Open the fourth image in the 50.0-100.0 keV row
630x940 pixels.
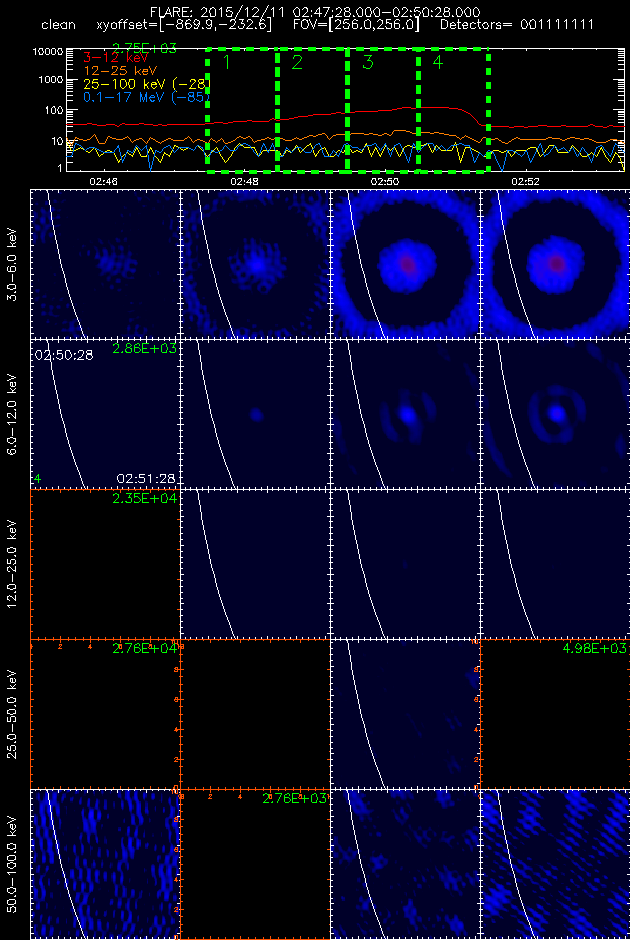[x=555, y=863]
